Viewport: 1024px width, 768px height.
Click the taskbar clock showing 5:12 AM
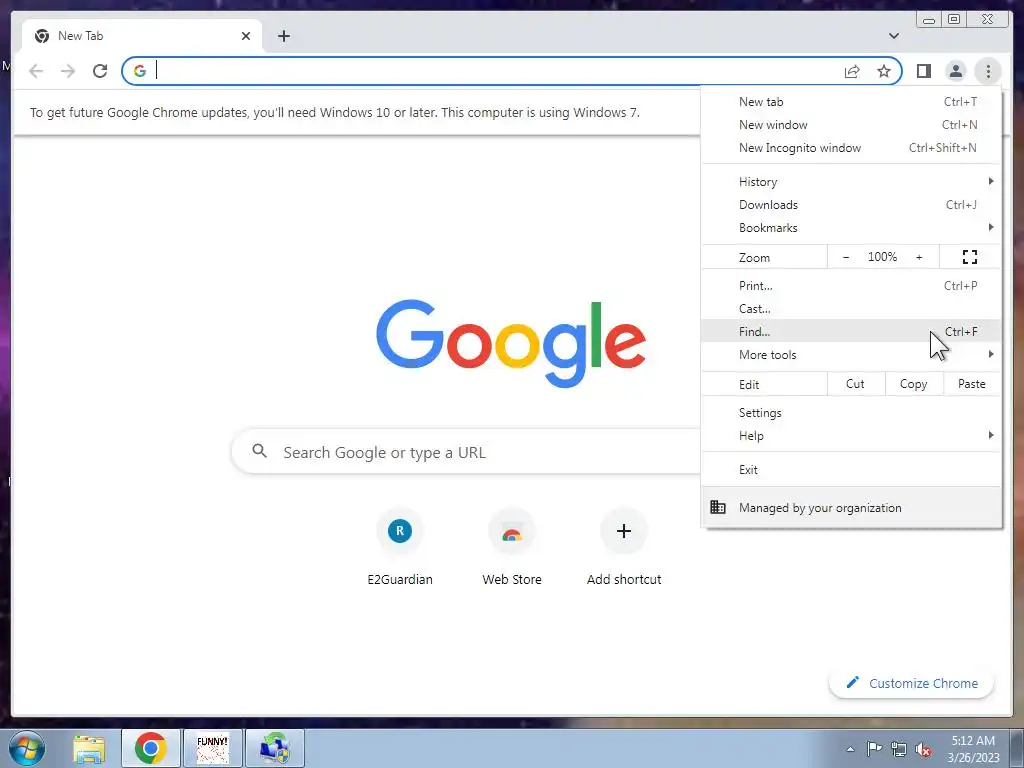click(973, 749)
